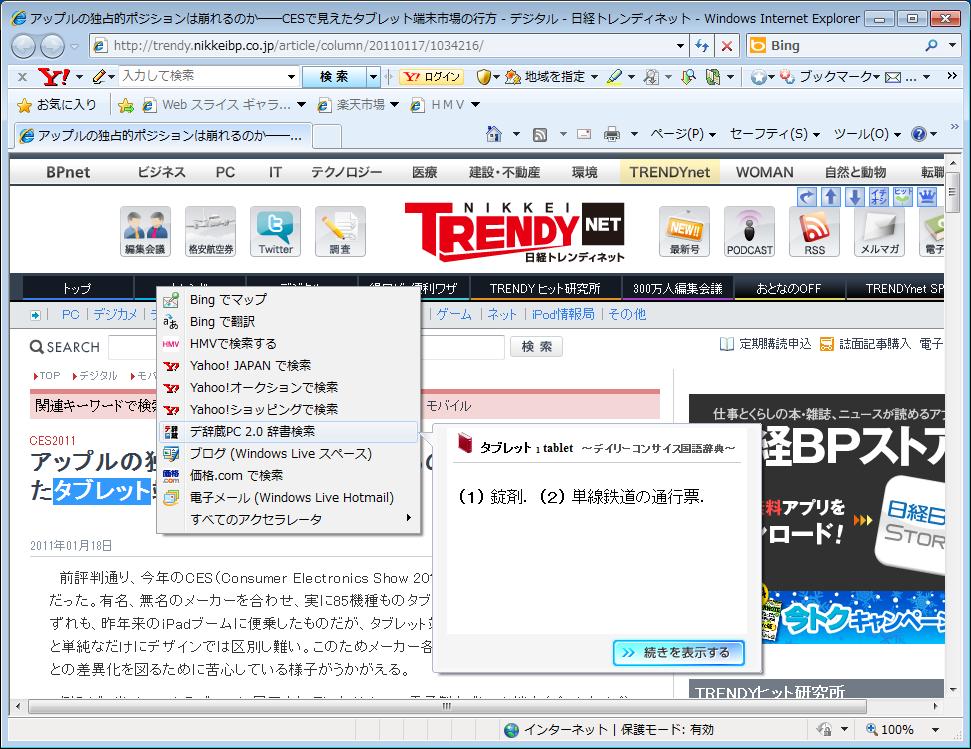
Task: Stop loading with the red X icon
Action: (x=727, y=46)
